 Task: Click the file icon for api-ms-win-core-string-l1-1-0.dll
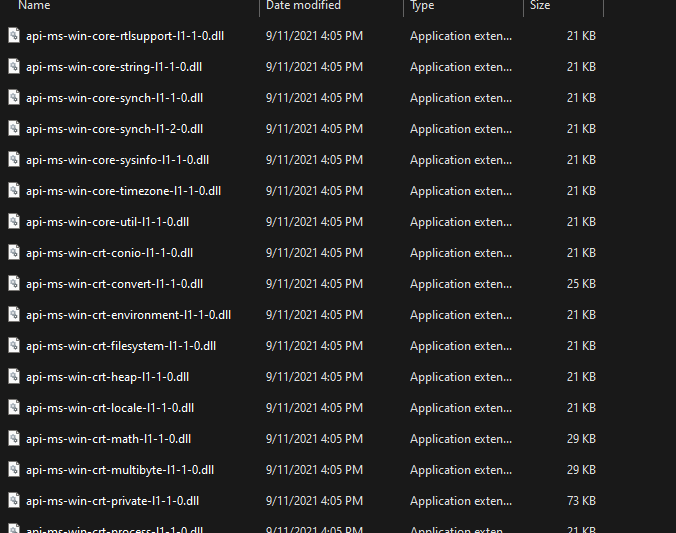[x=14, y=66]
